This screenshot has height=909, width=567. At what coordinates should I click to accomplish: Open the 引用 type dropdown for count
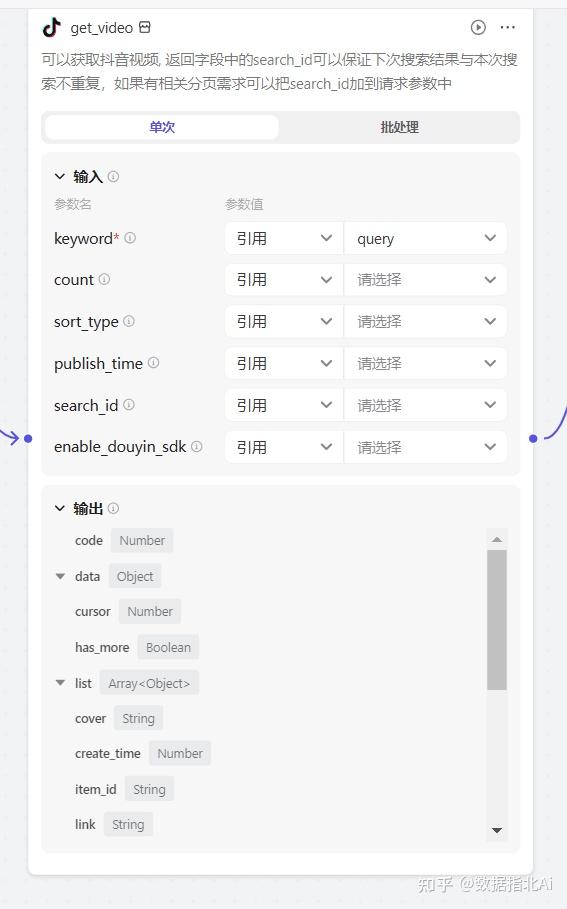pos(284,280)
